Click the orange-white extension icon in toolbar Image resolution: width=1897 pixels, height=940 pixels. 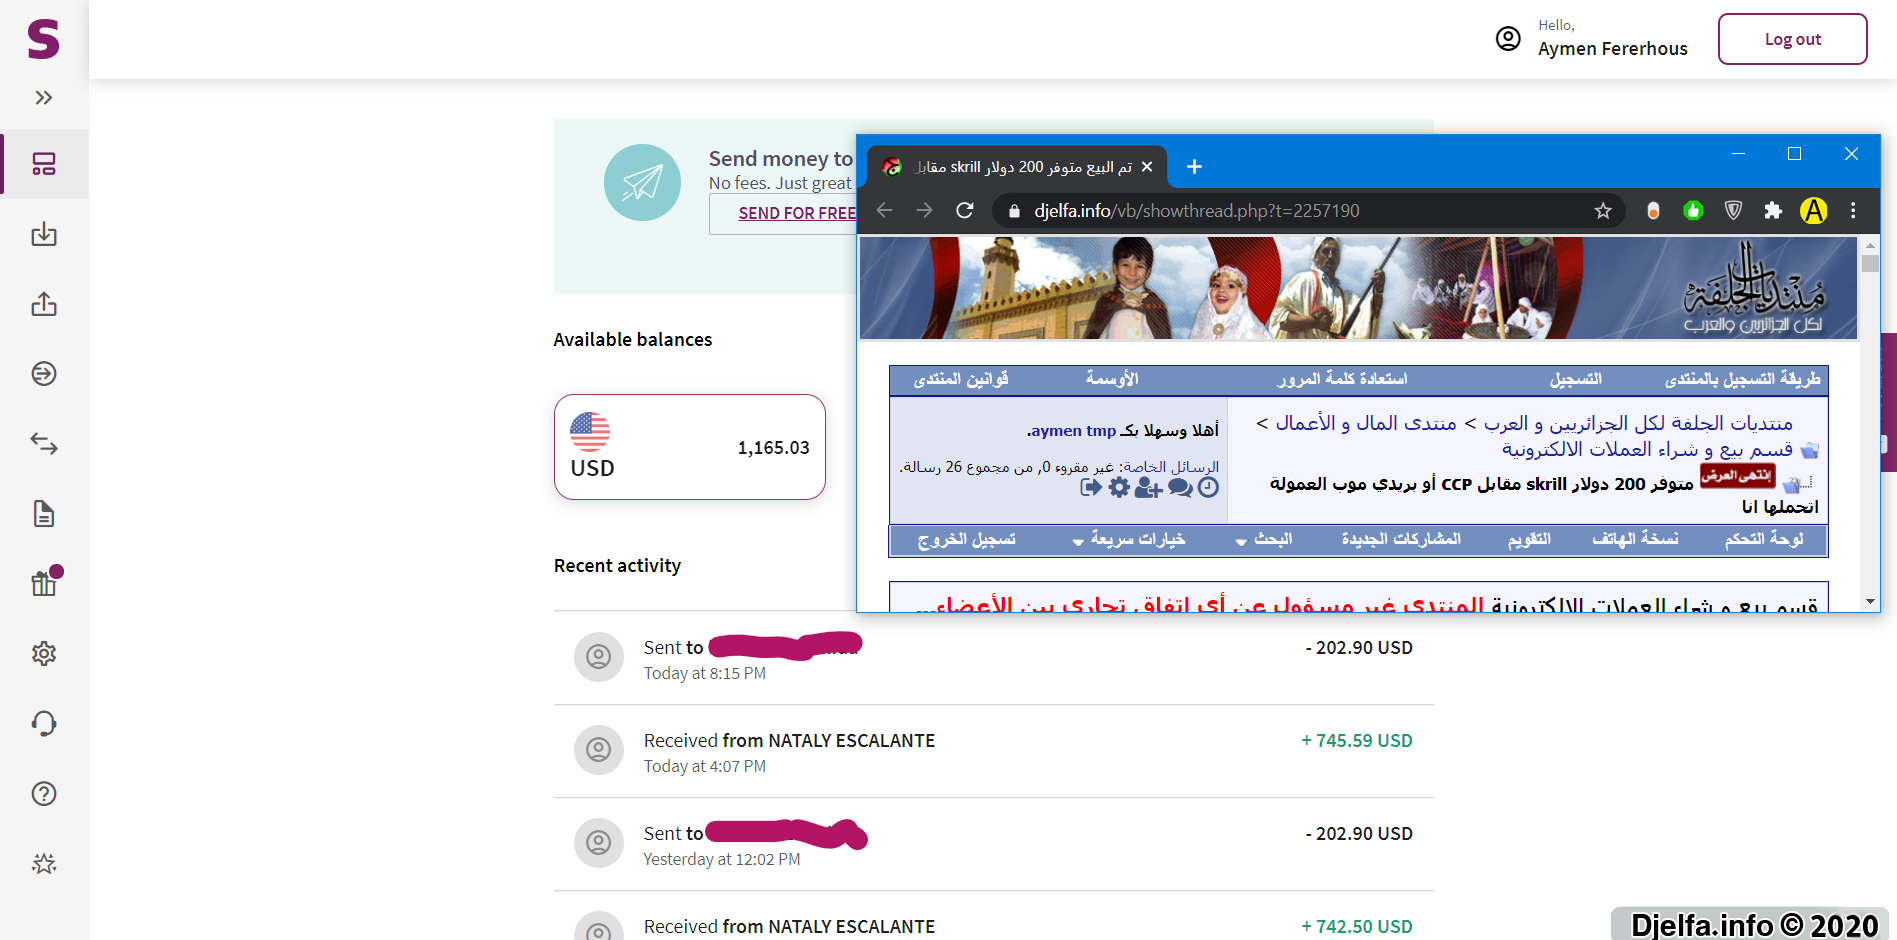click(1653, 210)
